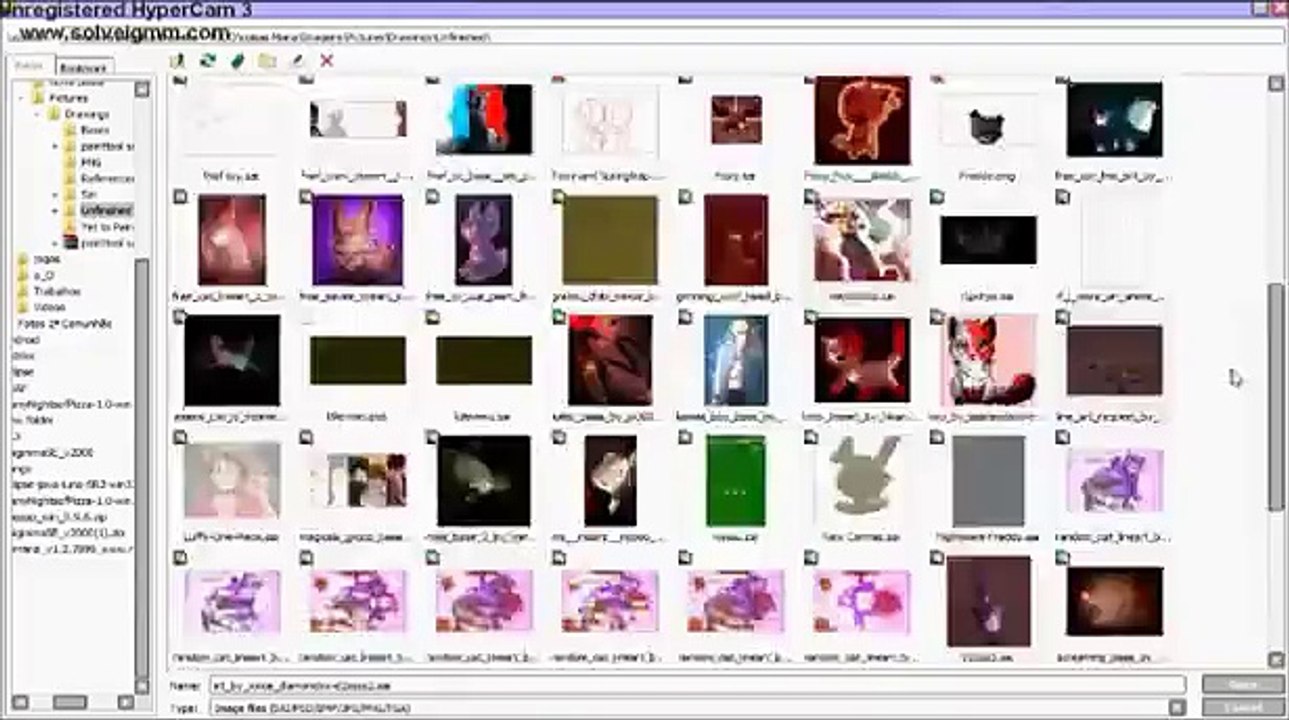The height and width of the screenshot is (720, 1289).
Task: Select the Pictures folder in the tree
Action: 68,98
